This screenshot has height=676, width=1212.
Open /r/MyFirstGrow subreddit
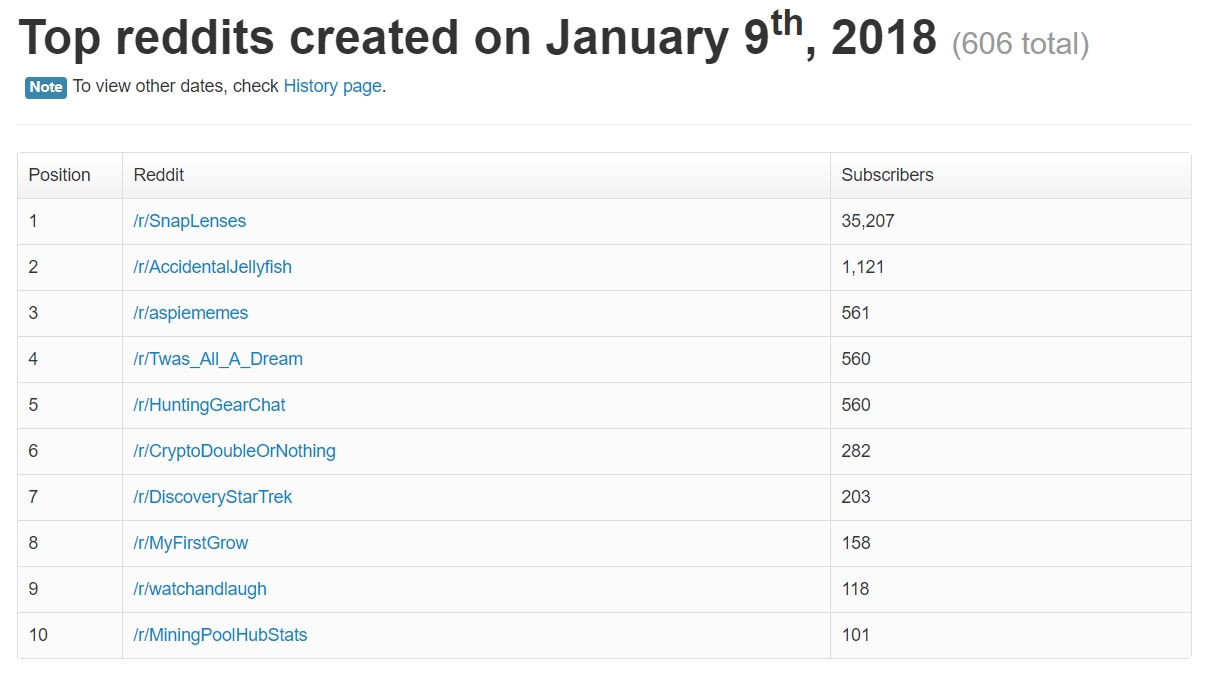click(191, 543)
